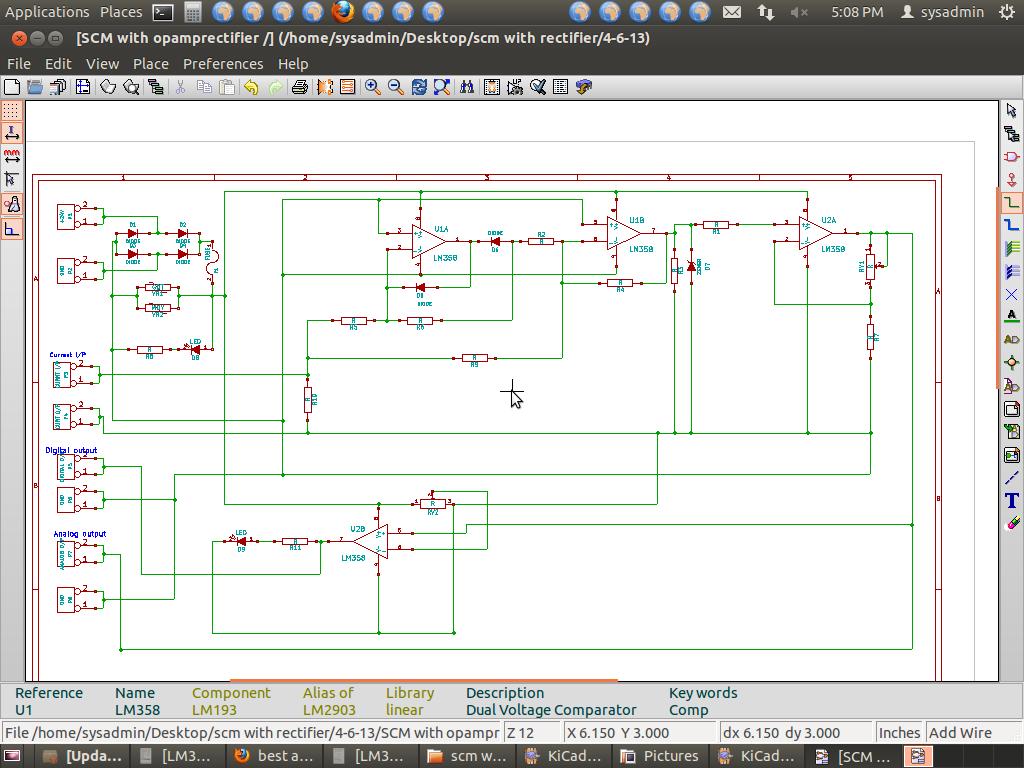Toggle HV wire orientation constraint
1024x768 pixels.
coord(11,229)
